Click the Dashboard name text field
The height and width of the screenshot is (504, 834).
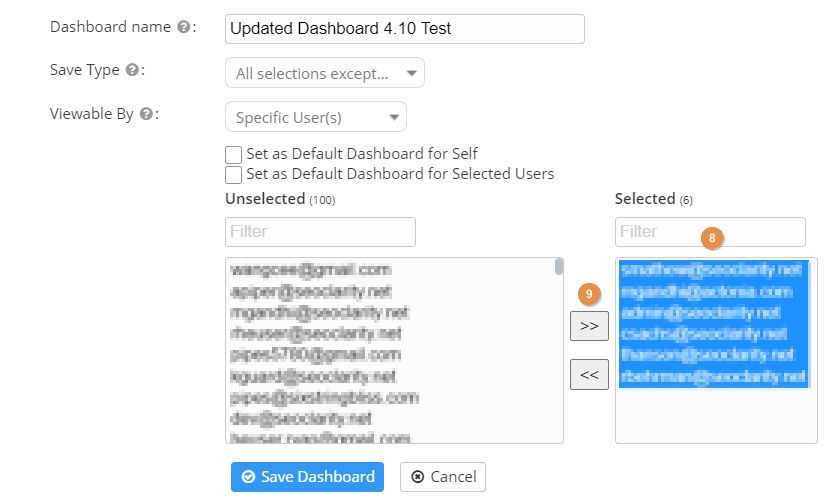[405, 29]
